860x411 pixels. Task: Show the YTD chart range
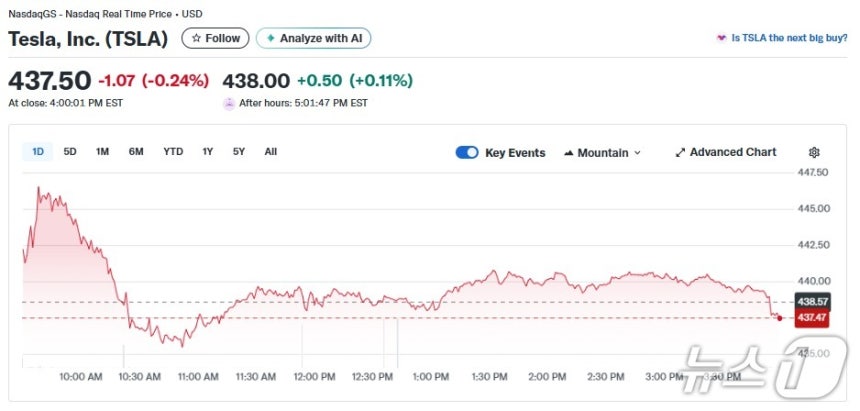pyautogui.click(x=173, y=152)
